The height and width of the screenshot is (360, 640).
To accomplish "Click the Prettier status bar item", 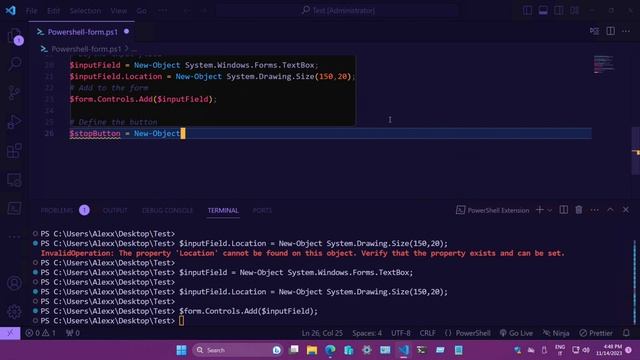I will point(596,333).
